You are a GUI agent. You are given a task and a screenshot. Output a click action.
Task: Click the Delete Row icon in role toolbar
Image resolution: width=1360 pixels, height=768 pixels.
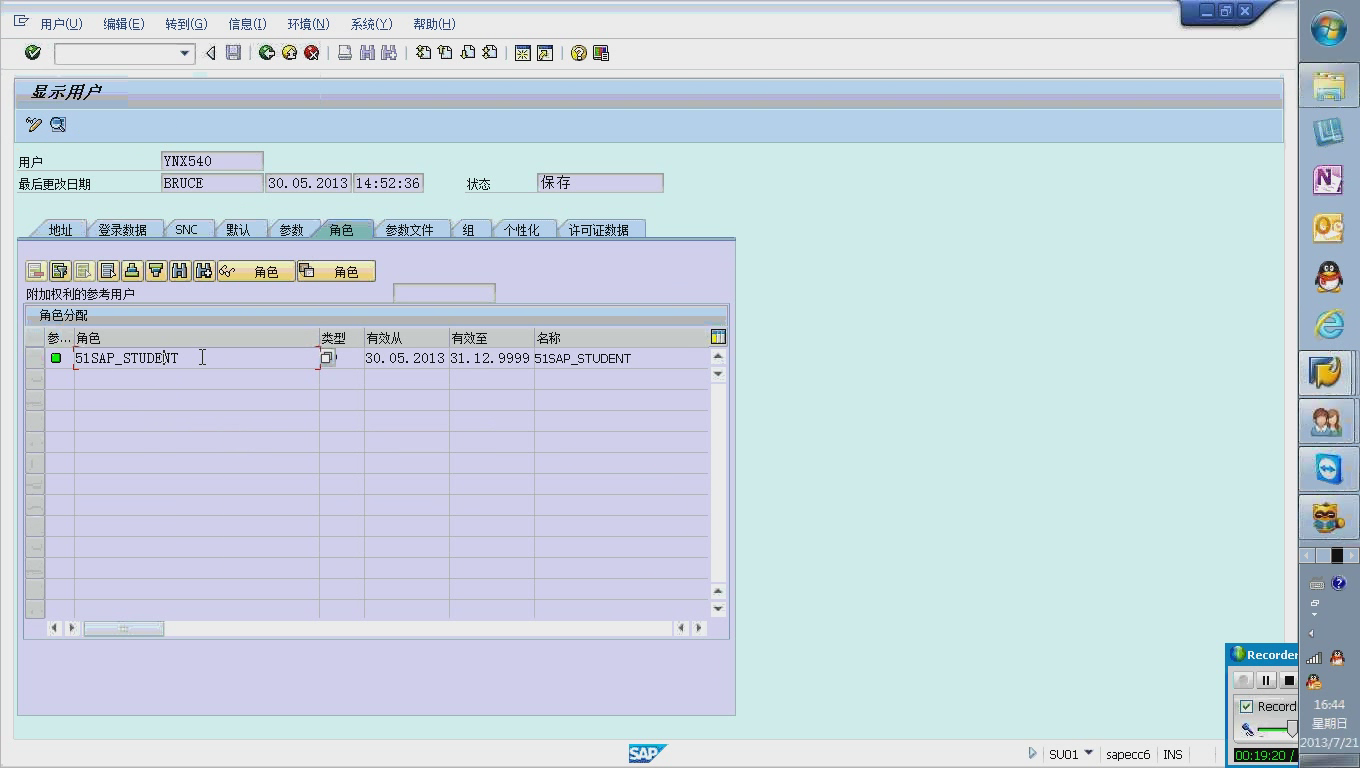point(36,271)
